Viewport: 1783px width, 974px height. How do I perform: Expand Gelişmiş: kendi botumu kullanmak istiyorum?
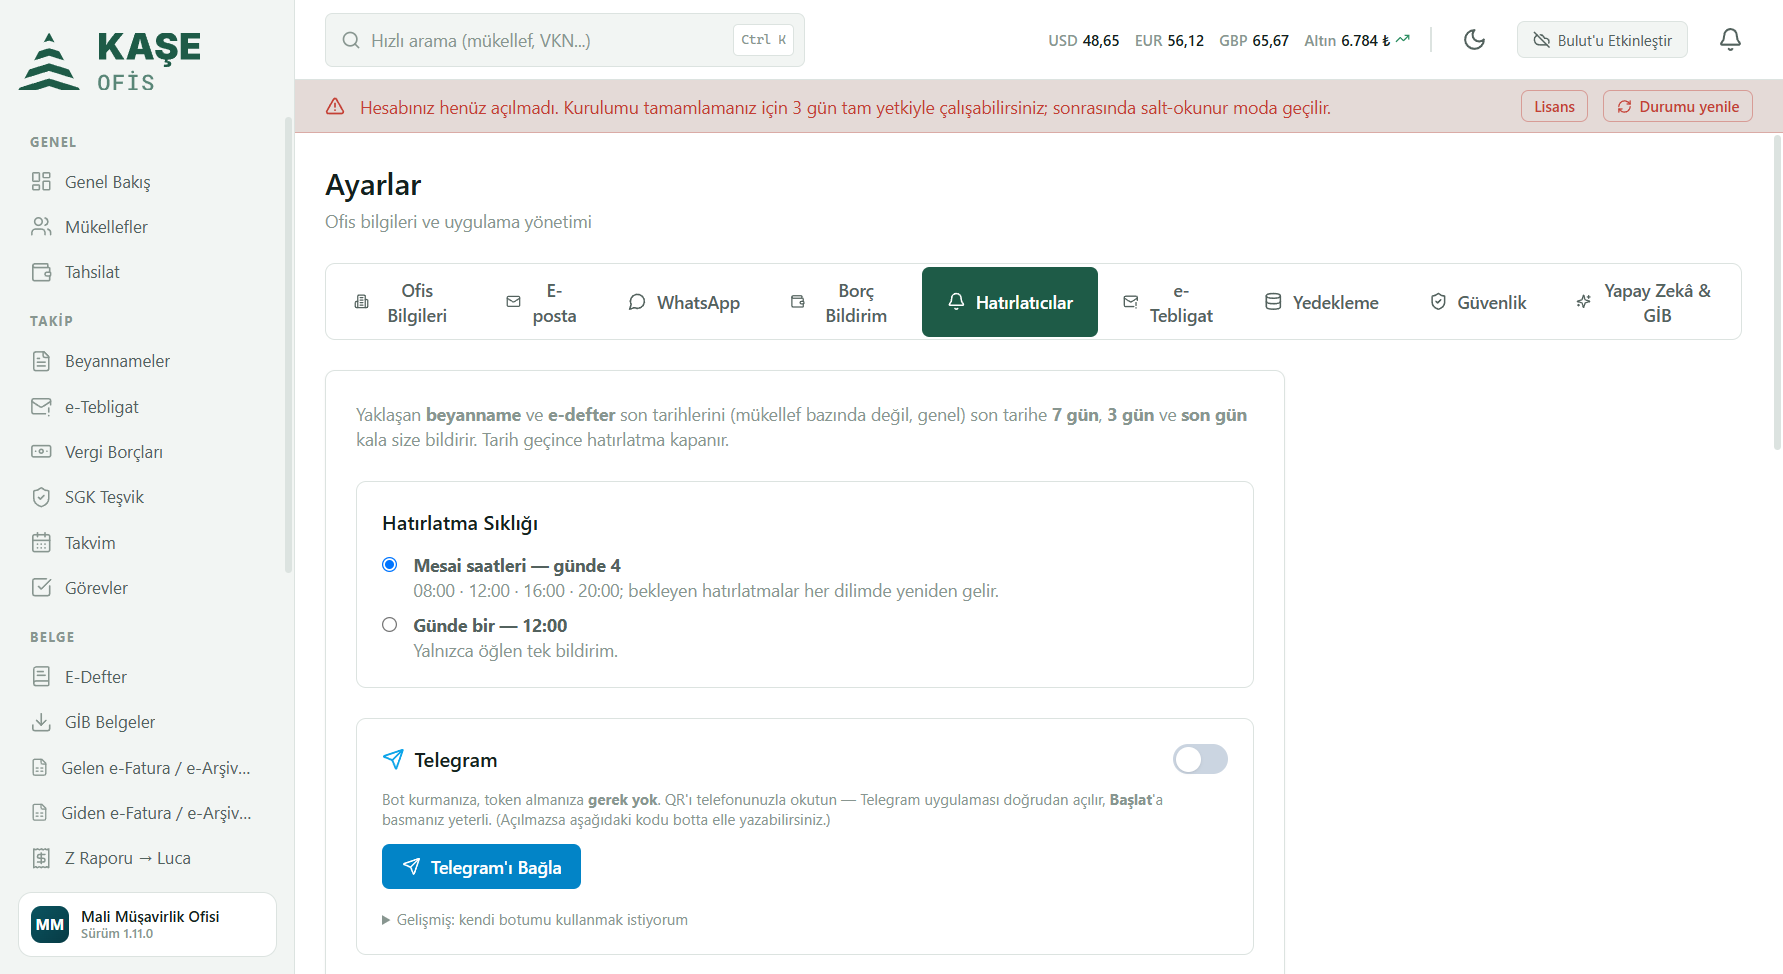pyautogui.click(x=535, y=920)
